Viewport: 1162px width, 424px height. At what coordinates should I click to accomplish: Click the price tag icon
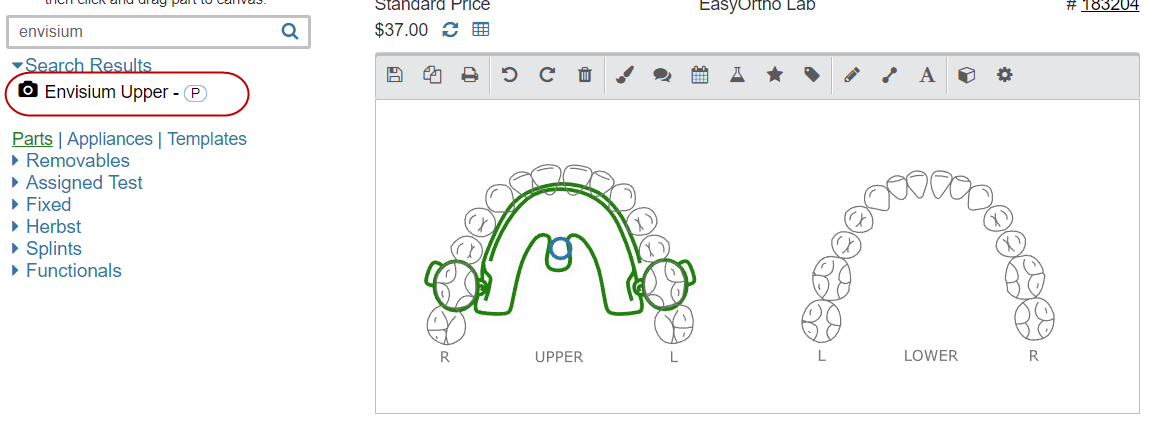pos(812,74)
